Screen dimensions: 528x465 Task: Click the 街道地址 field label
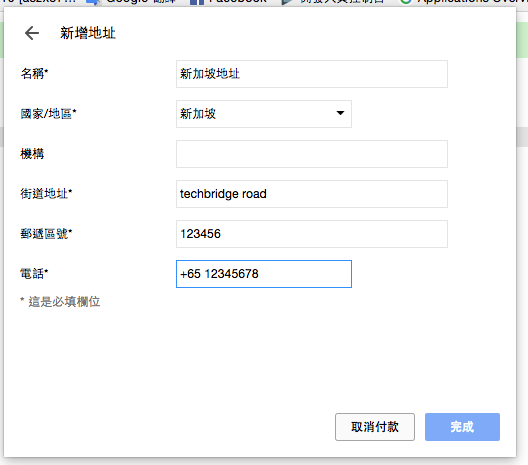click(46, 194)
